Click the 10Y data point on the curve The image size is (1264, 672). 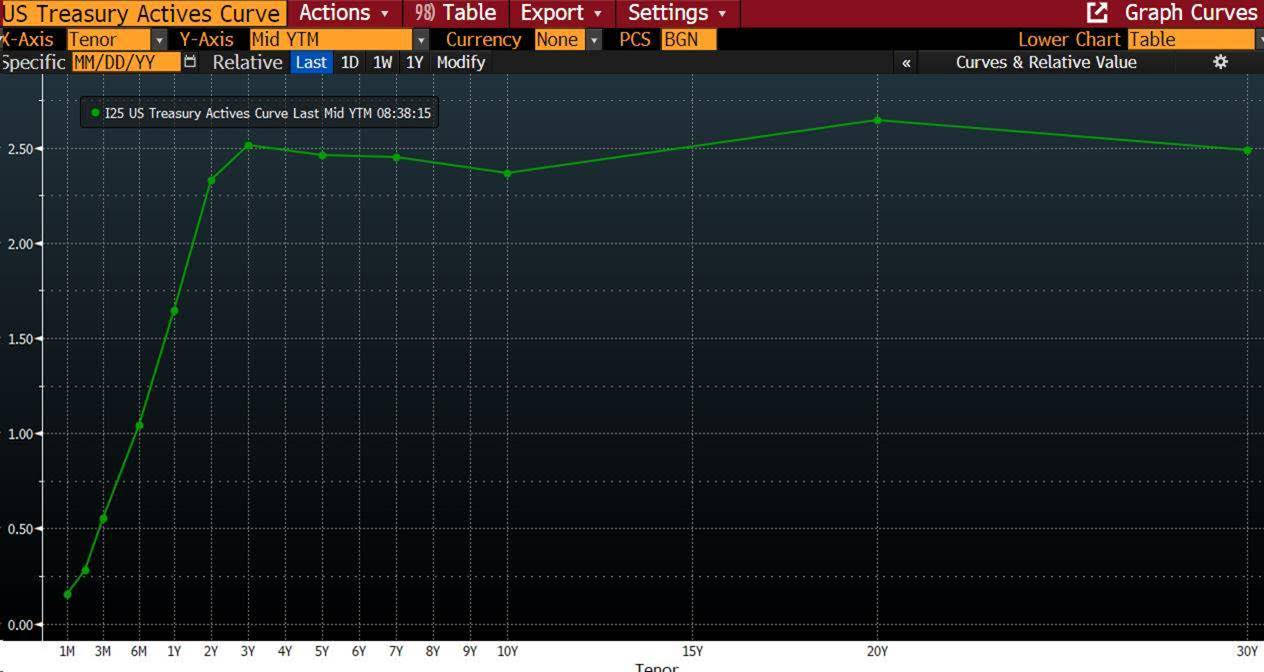pyautogui.click(x=507, y=173)
